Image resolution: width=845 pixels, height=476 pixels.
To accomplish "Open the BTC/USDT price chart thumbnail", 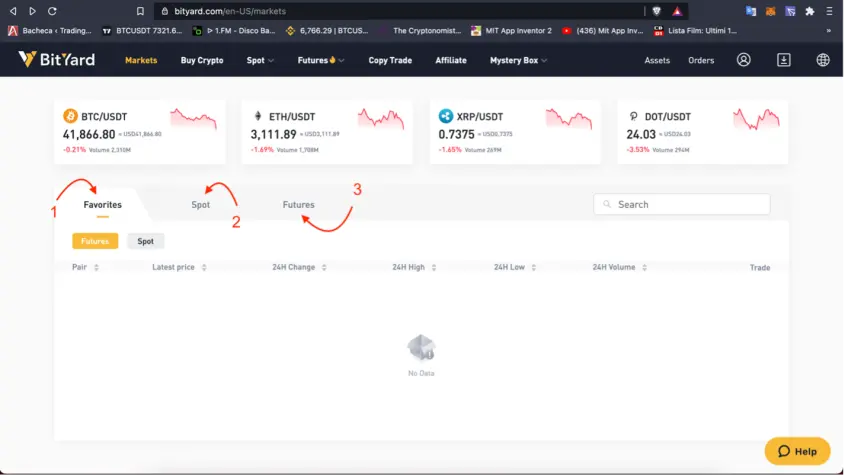I will click(x=193, y=119).
